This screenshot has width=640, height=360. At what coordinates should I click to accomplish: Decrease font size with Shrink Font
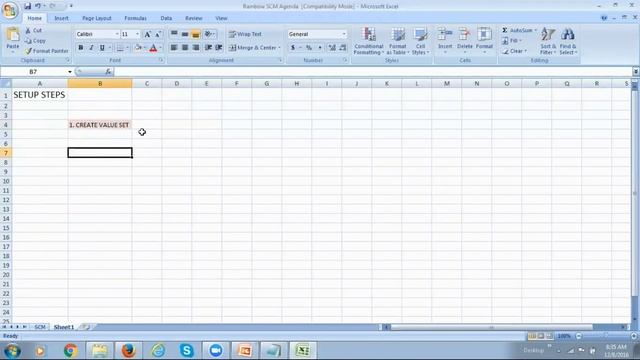pos(158,34)
